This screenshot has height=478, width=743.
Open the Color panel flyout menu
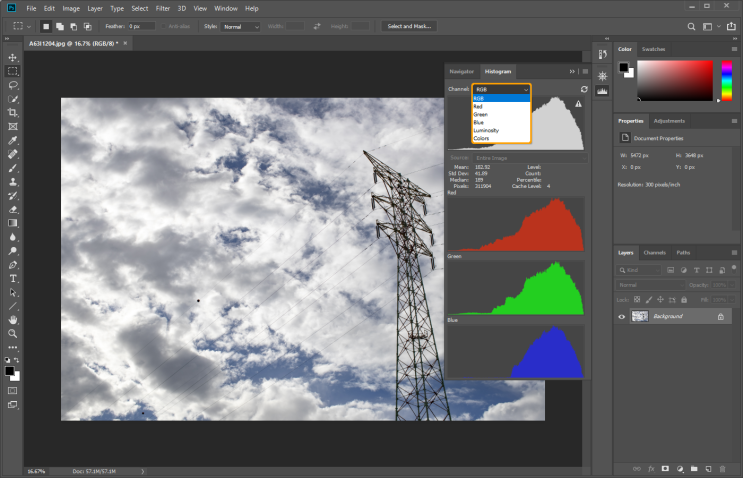[734, 49]
